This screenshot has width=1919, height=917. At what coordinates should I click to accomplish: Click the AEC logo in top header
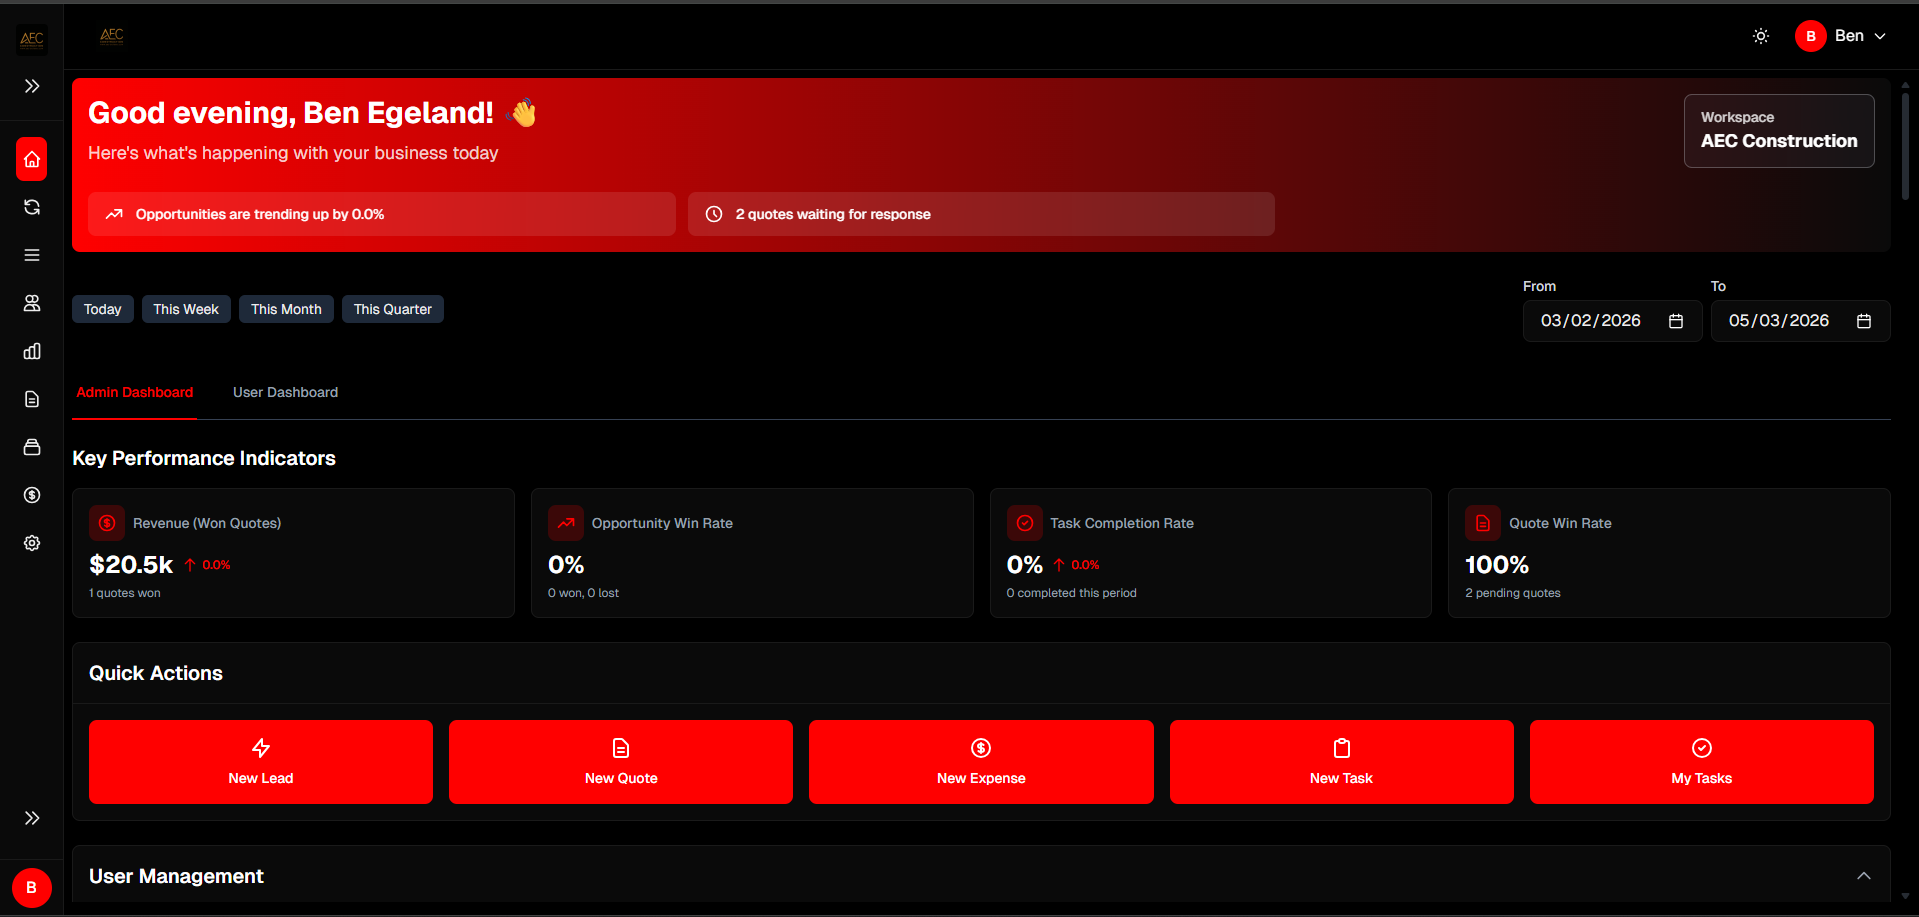[112, 36]
